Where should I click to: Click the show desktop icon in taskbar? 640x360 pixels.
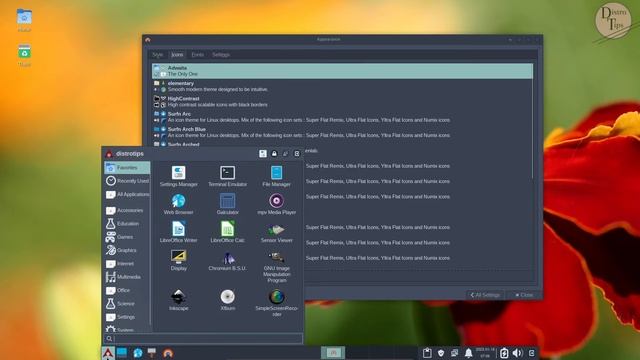coord(122,353)
